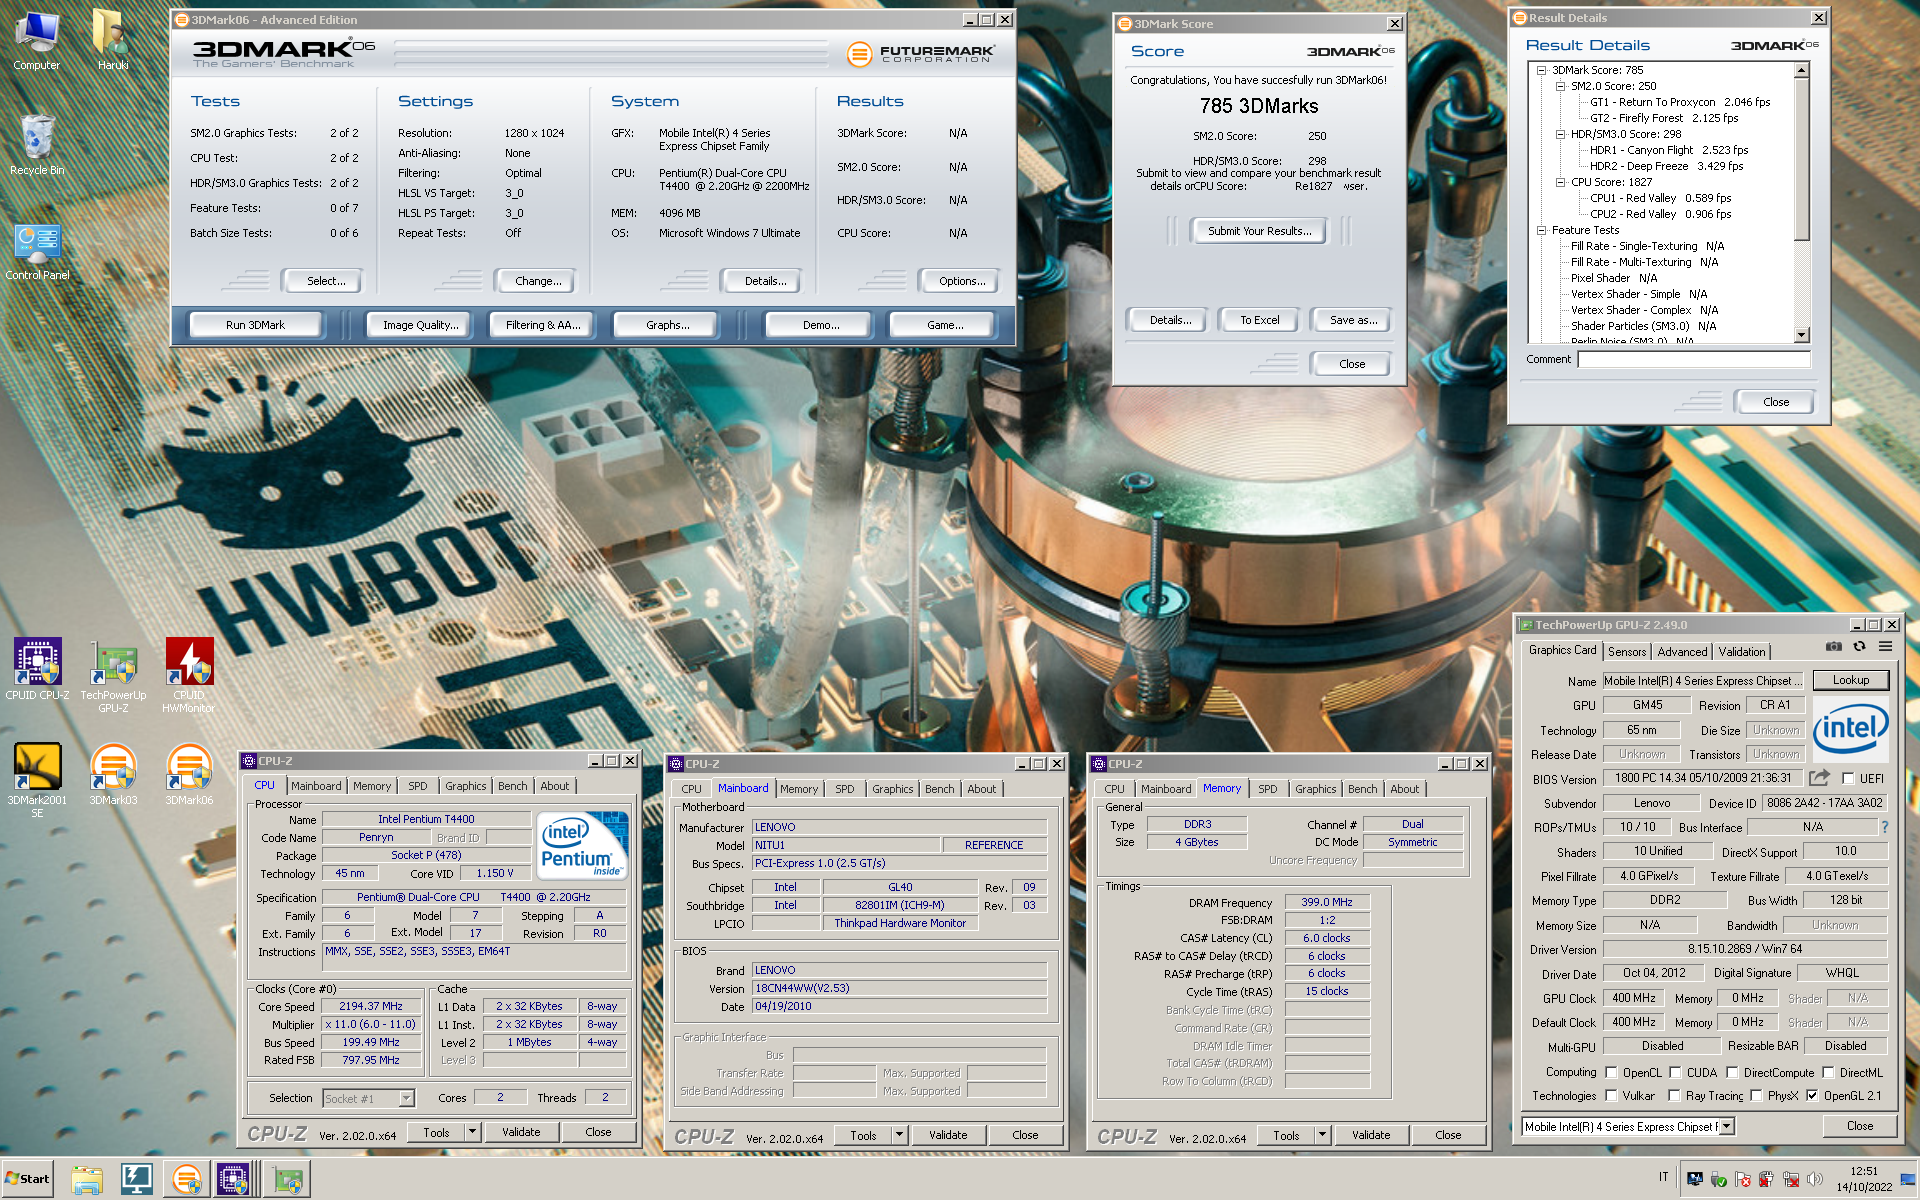
Task: Switch to the Validation tab in GPU-Z
Action: [x=1742, y=652]
